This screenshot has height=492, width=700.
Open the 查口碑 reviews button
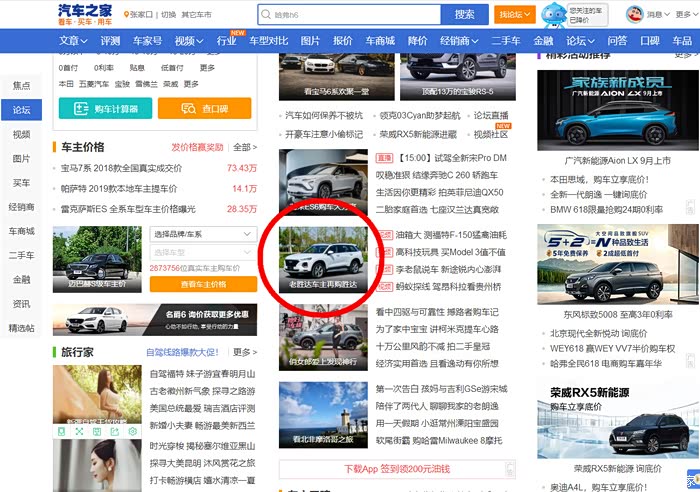pos(203,108)
